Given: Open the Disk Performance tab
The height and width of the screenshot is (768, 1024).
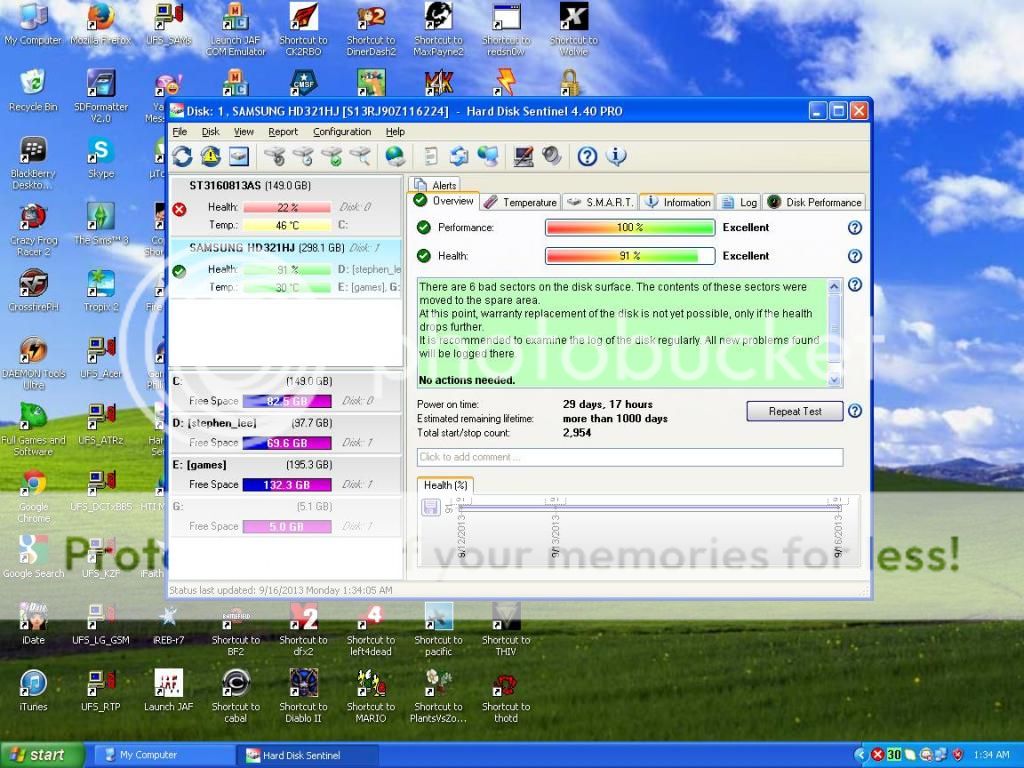Looking at the screenshot, I should click(815, 202).
